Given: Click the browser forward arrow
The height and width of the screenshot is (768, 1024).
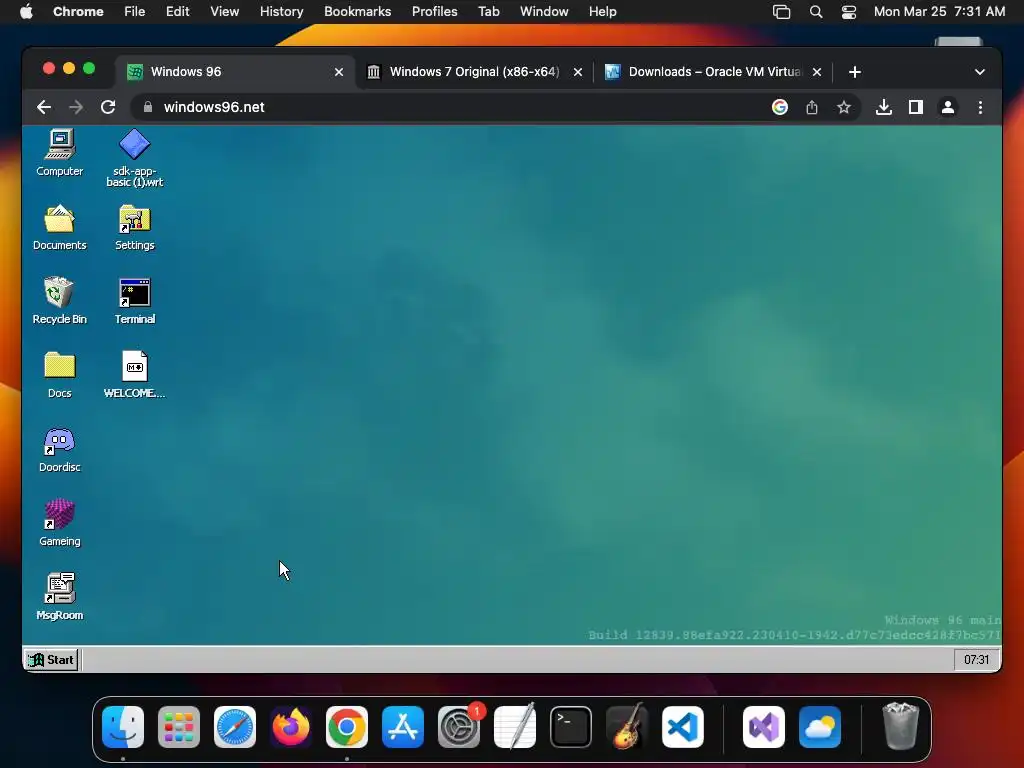Looking at the screenshot, I should [76, 107].
